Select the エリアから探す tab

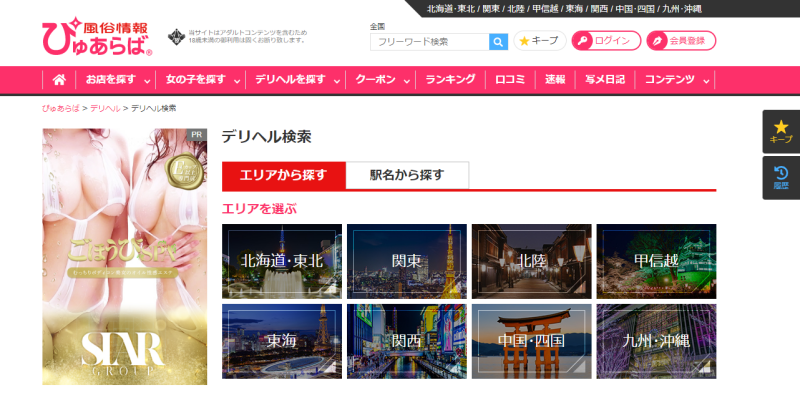coord(283,175)
